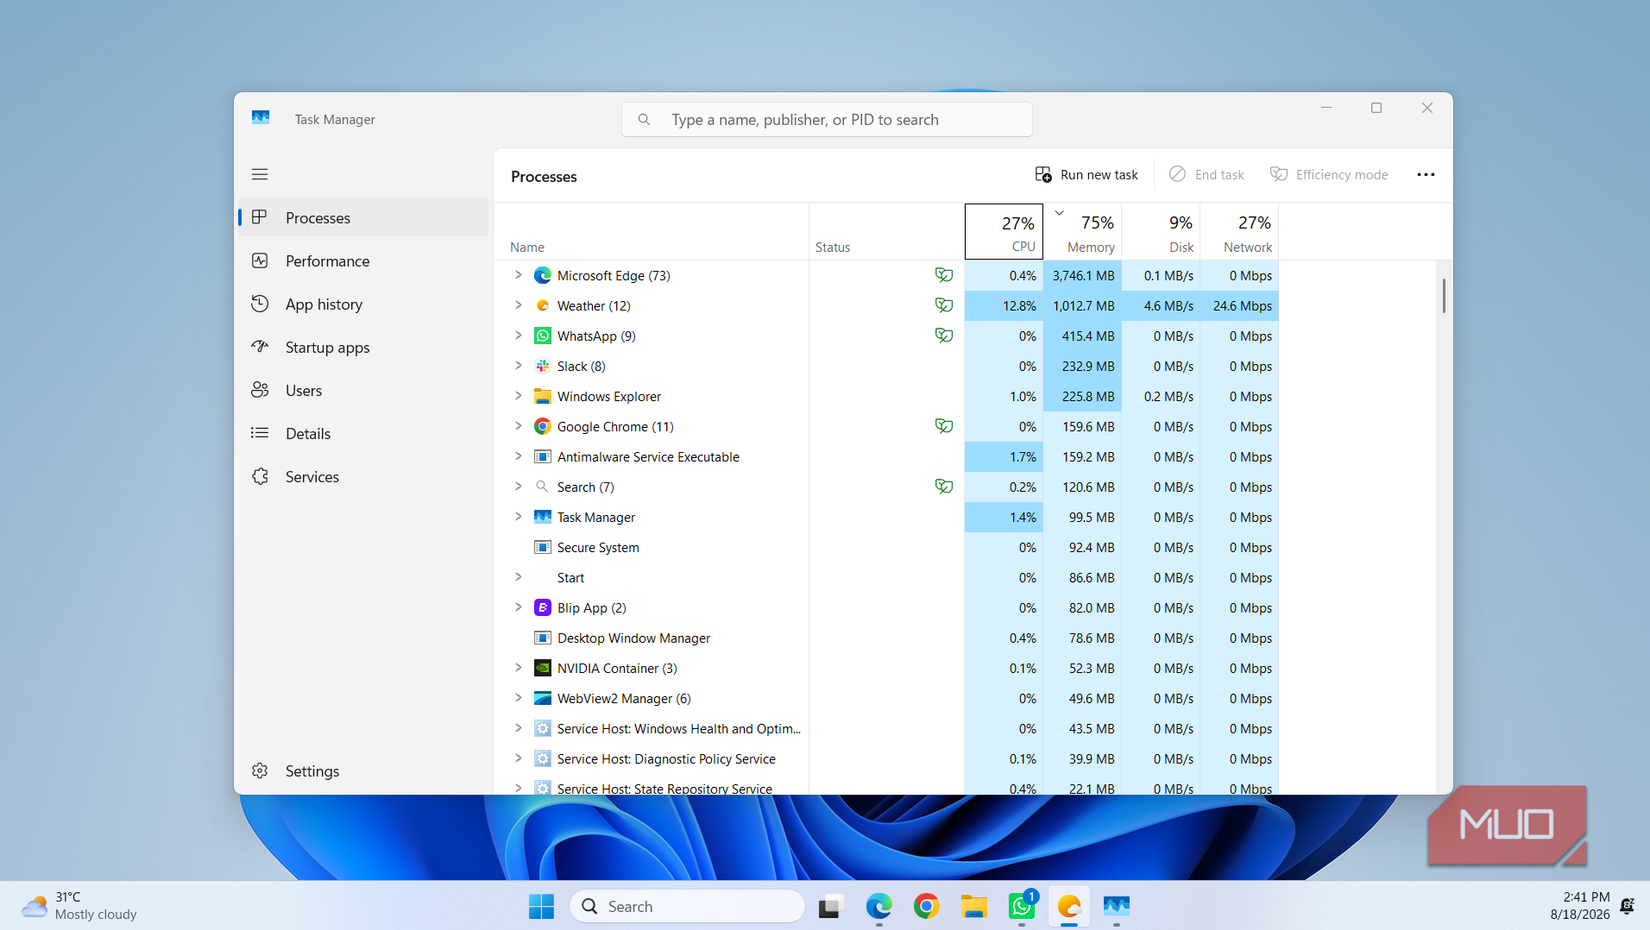Click the Weather process icon
This screenshot has width=1650, height=930.
[542, 305]
